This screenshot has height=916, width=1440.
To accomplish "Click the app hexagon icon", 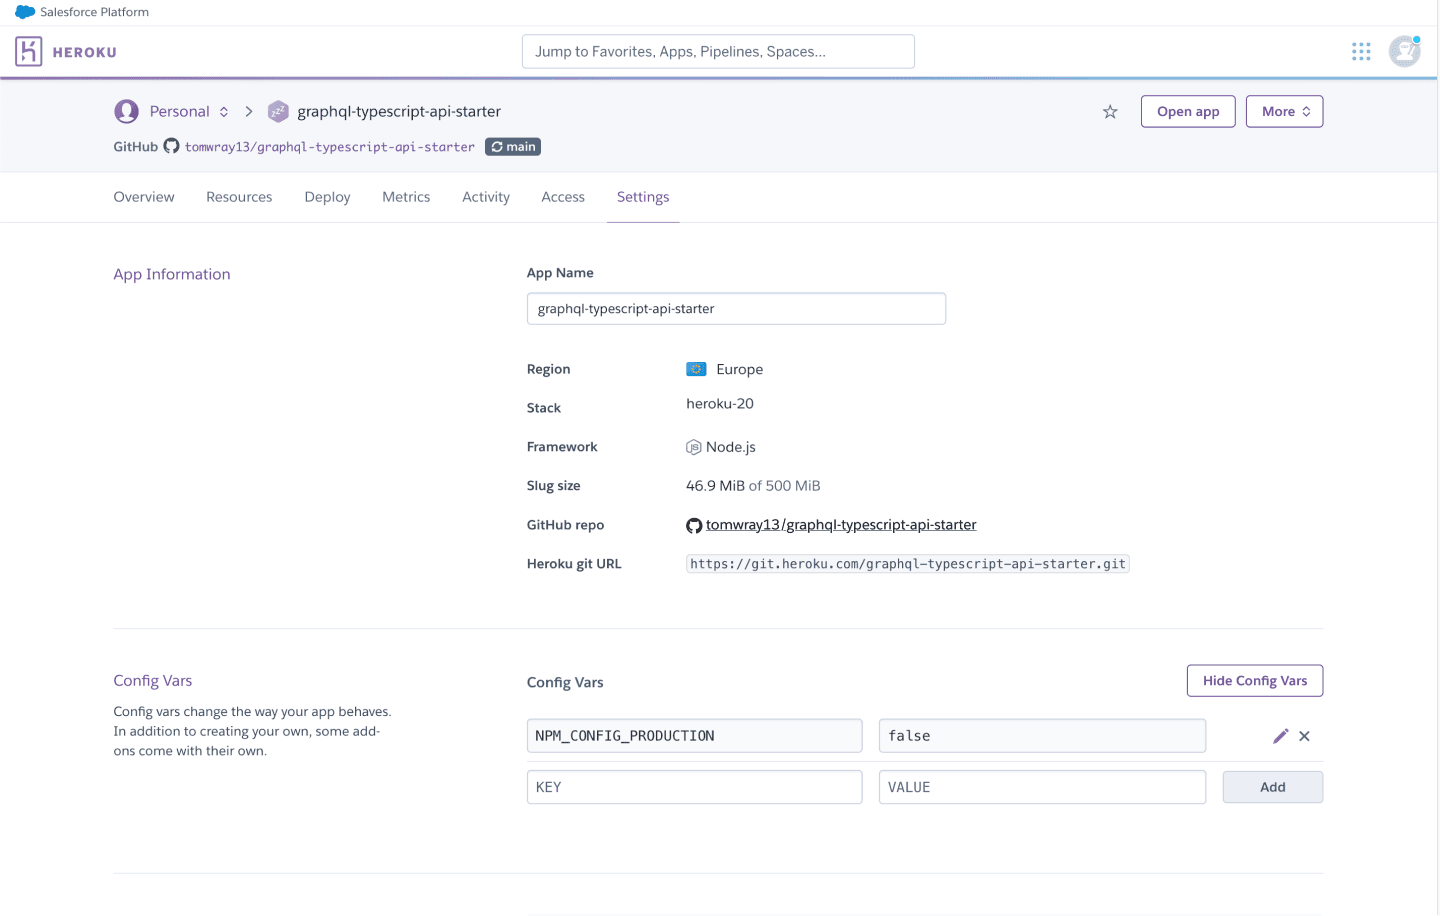I will pyautogui.click(x=278, y=111).
